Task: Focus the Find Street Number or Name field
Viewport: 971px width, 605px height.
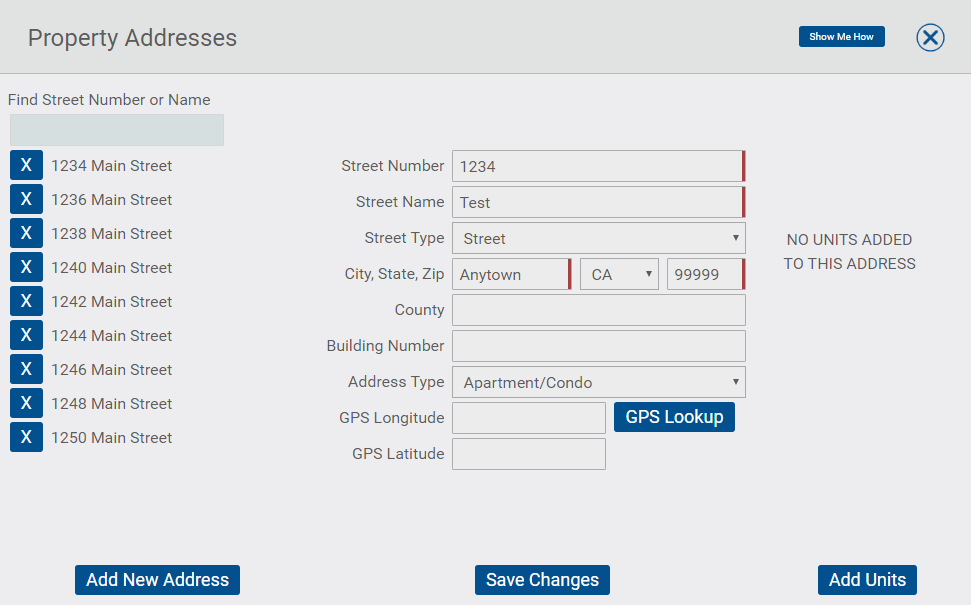Action: click(117, 130)
